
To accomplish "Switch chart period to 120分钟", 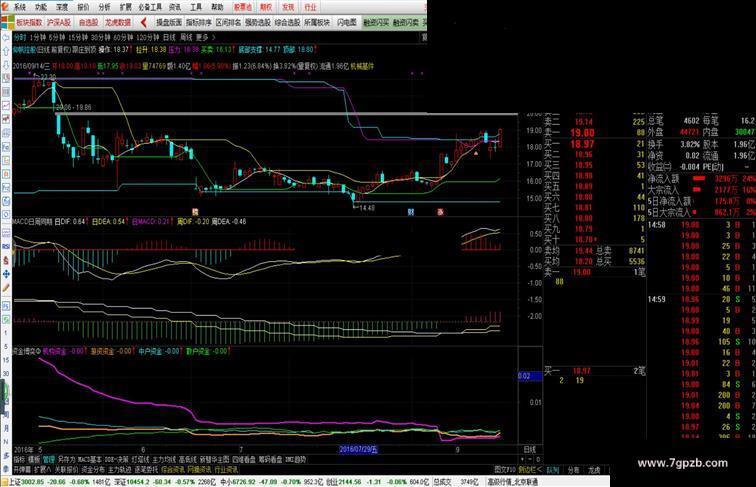I will coord(148,37).
